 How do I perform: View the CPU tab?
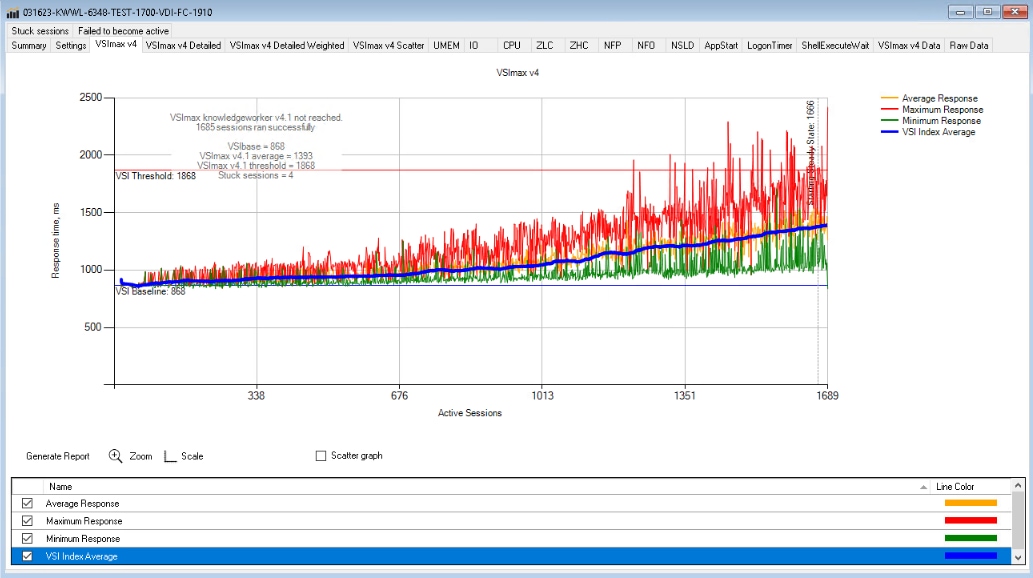coord(512,45)
